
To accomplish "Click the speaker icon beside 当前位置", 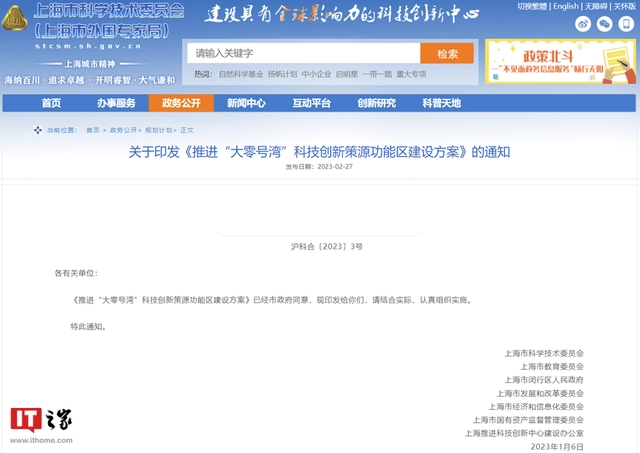I will (39, 130).
